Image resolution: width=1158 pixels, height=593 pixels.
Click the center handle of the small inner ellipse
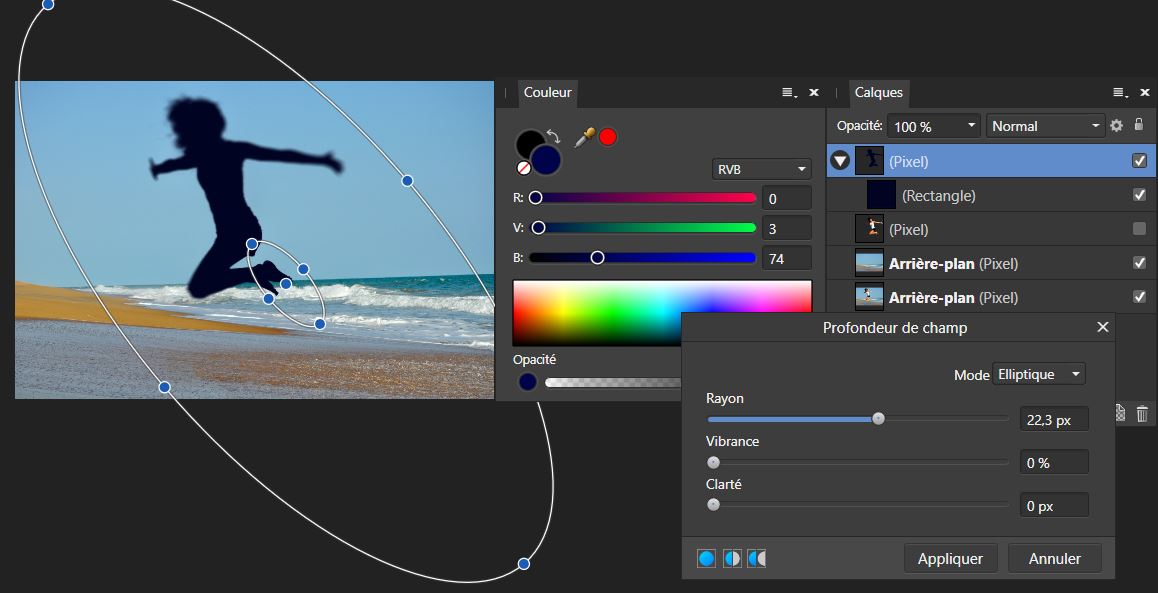point(286,284)
